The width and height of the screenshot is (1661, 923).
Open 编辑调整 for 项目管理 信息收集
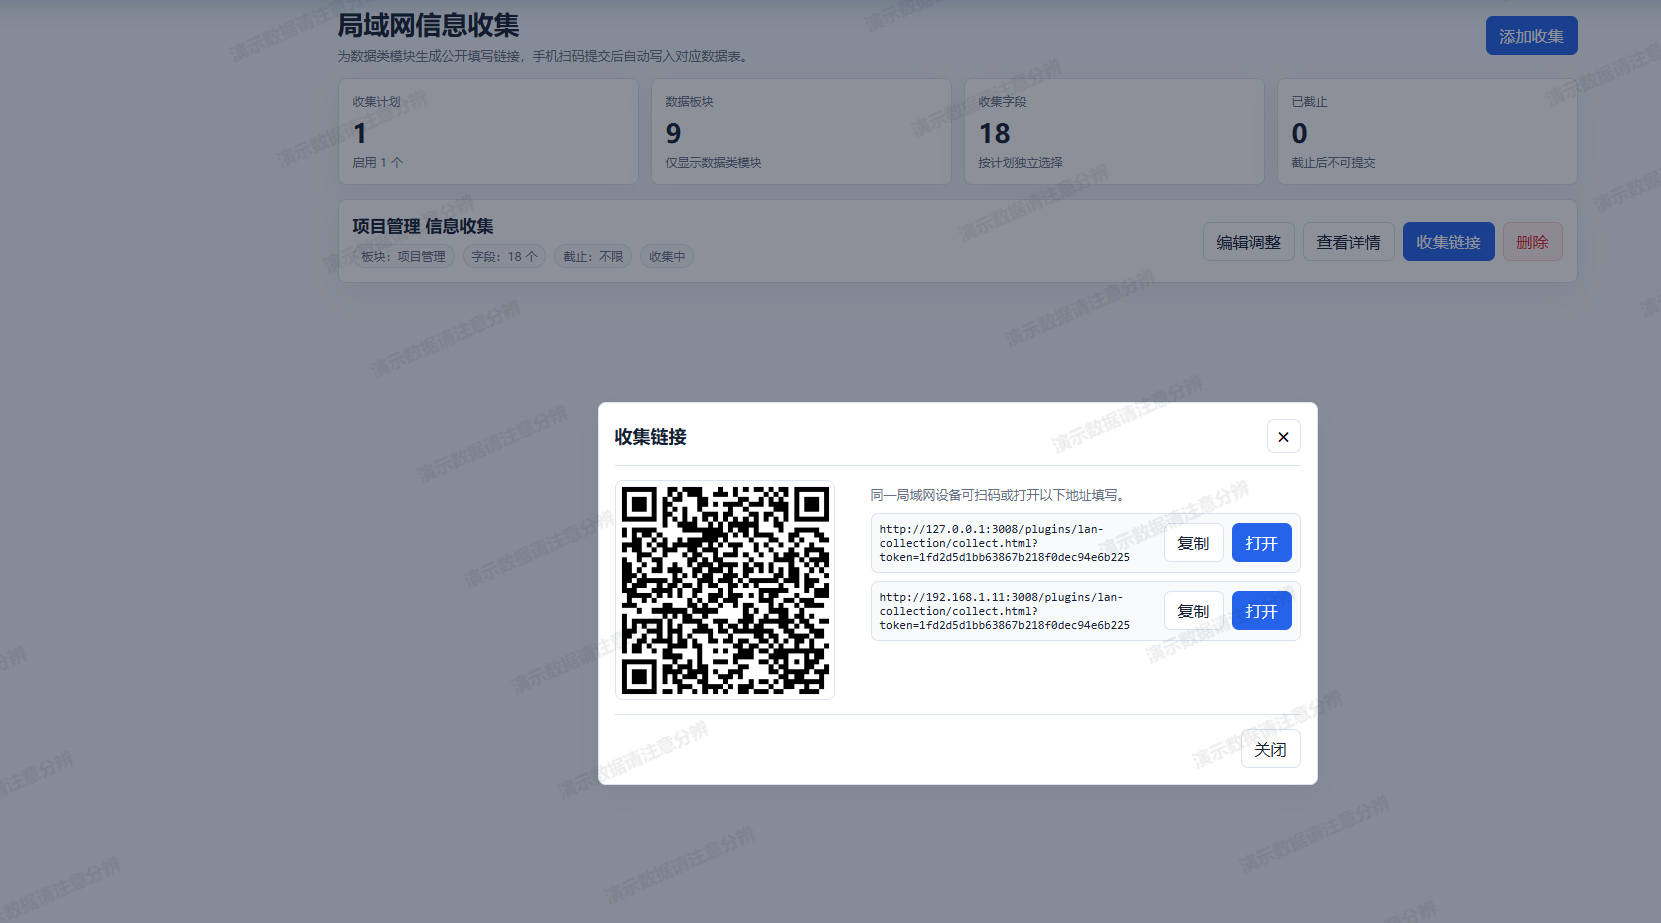[x=1248, y=242]
